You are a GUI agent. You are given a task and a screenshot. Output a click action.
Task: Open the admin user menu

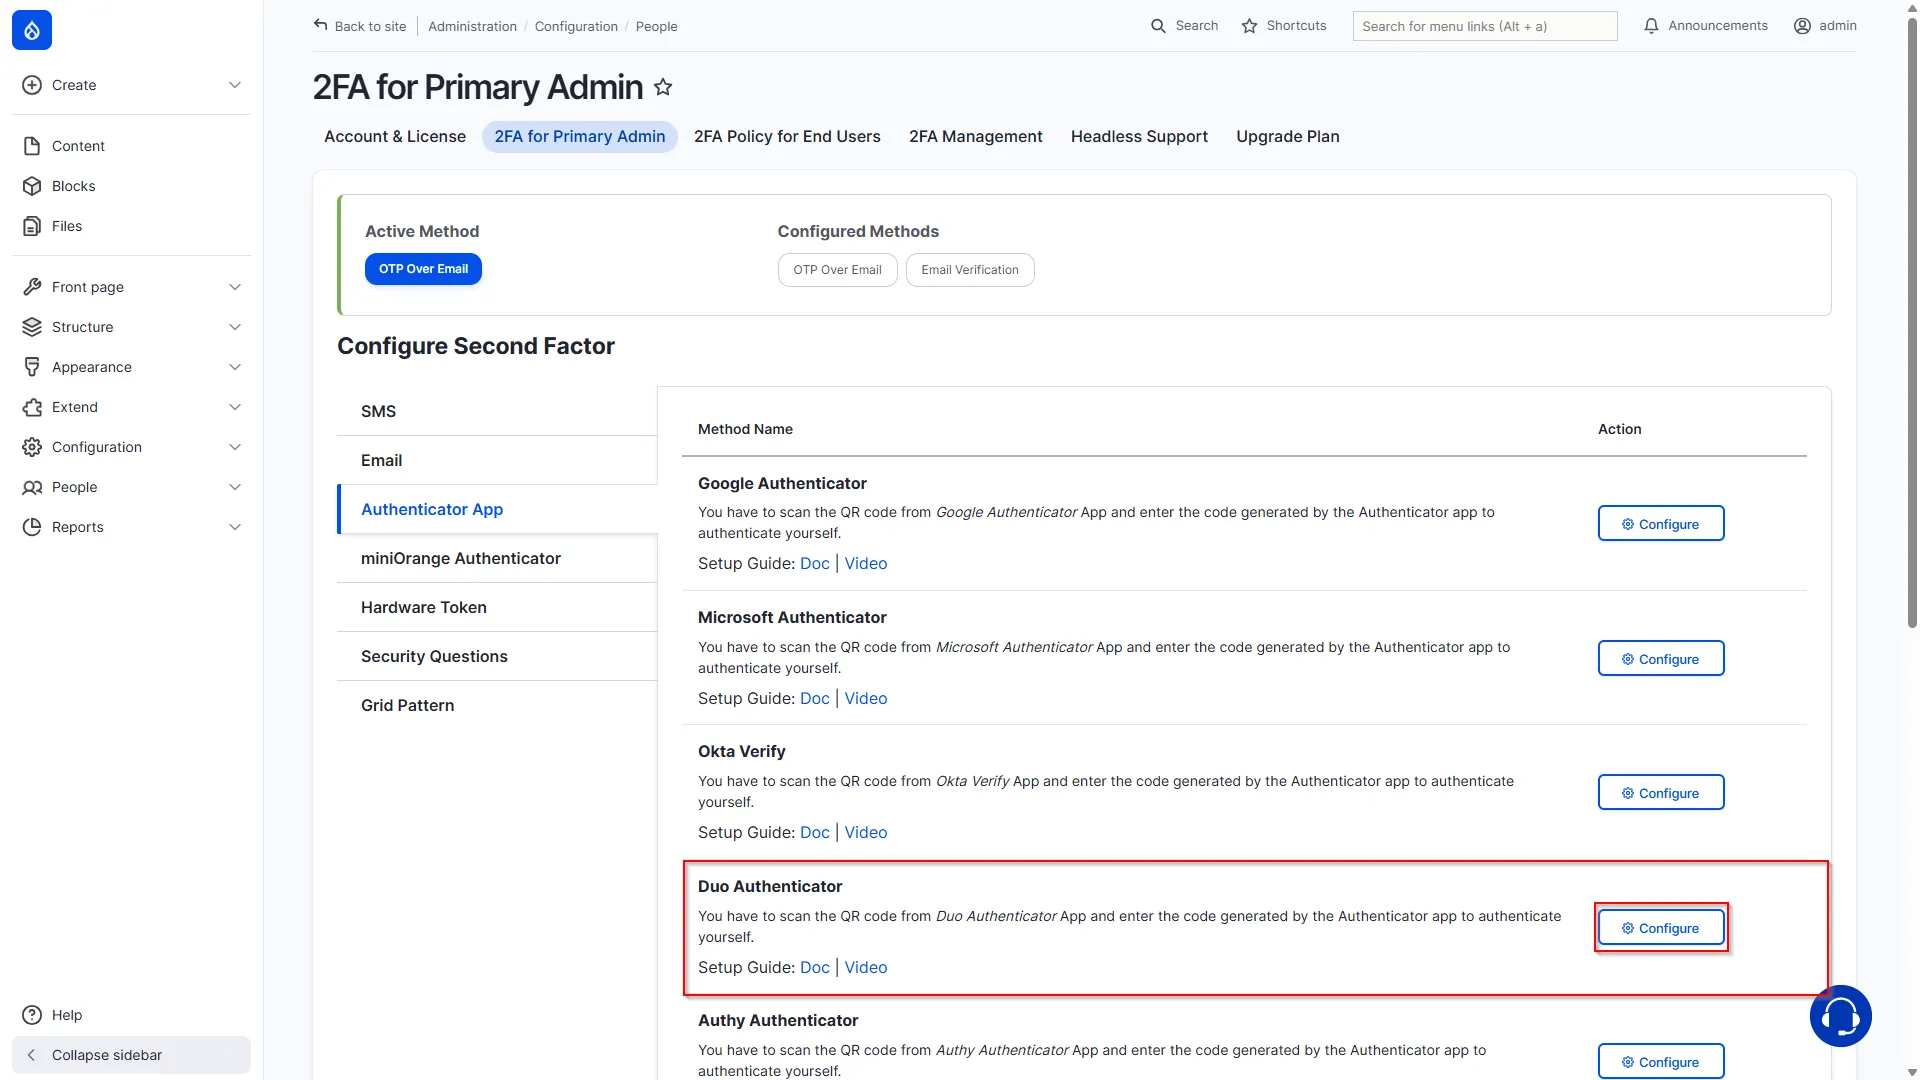coord(1825,26)
